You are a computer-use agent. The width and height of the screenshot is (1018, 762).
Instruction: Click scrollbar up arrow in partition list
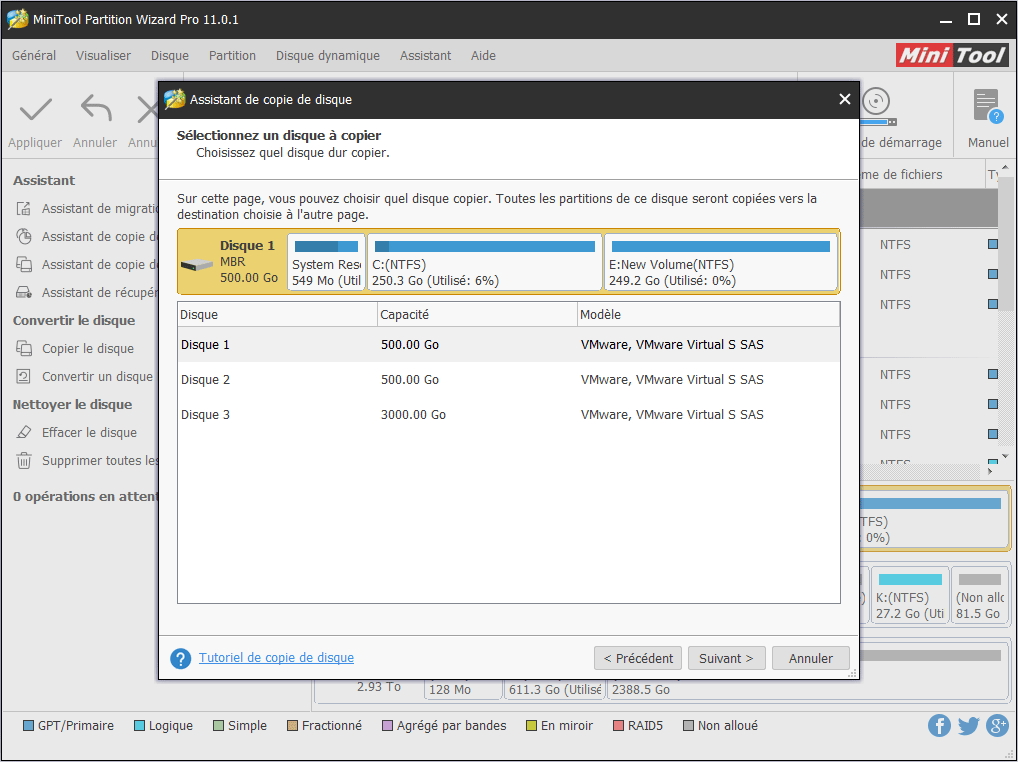(1005, 167)
